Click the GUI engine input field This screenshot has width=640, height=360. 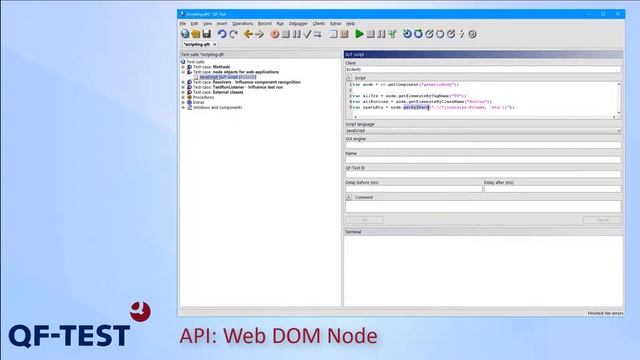483,145
